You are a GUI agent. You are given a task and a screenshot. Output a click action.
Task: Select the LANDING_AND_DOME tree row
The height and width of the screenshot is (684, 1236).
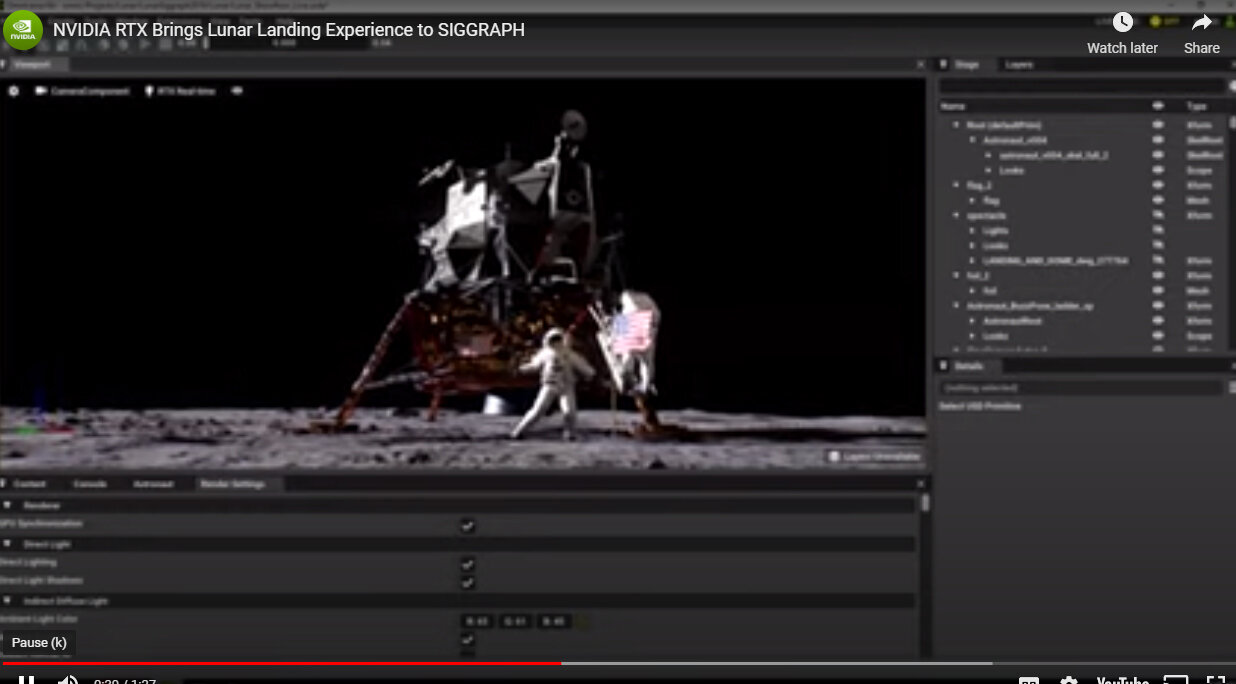coord(1056,260)
